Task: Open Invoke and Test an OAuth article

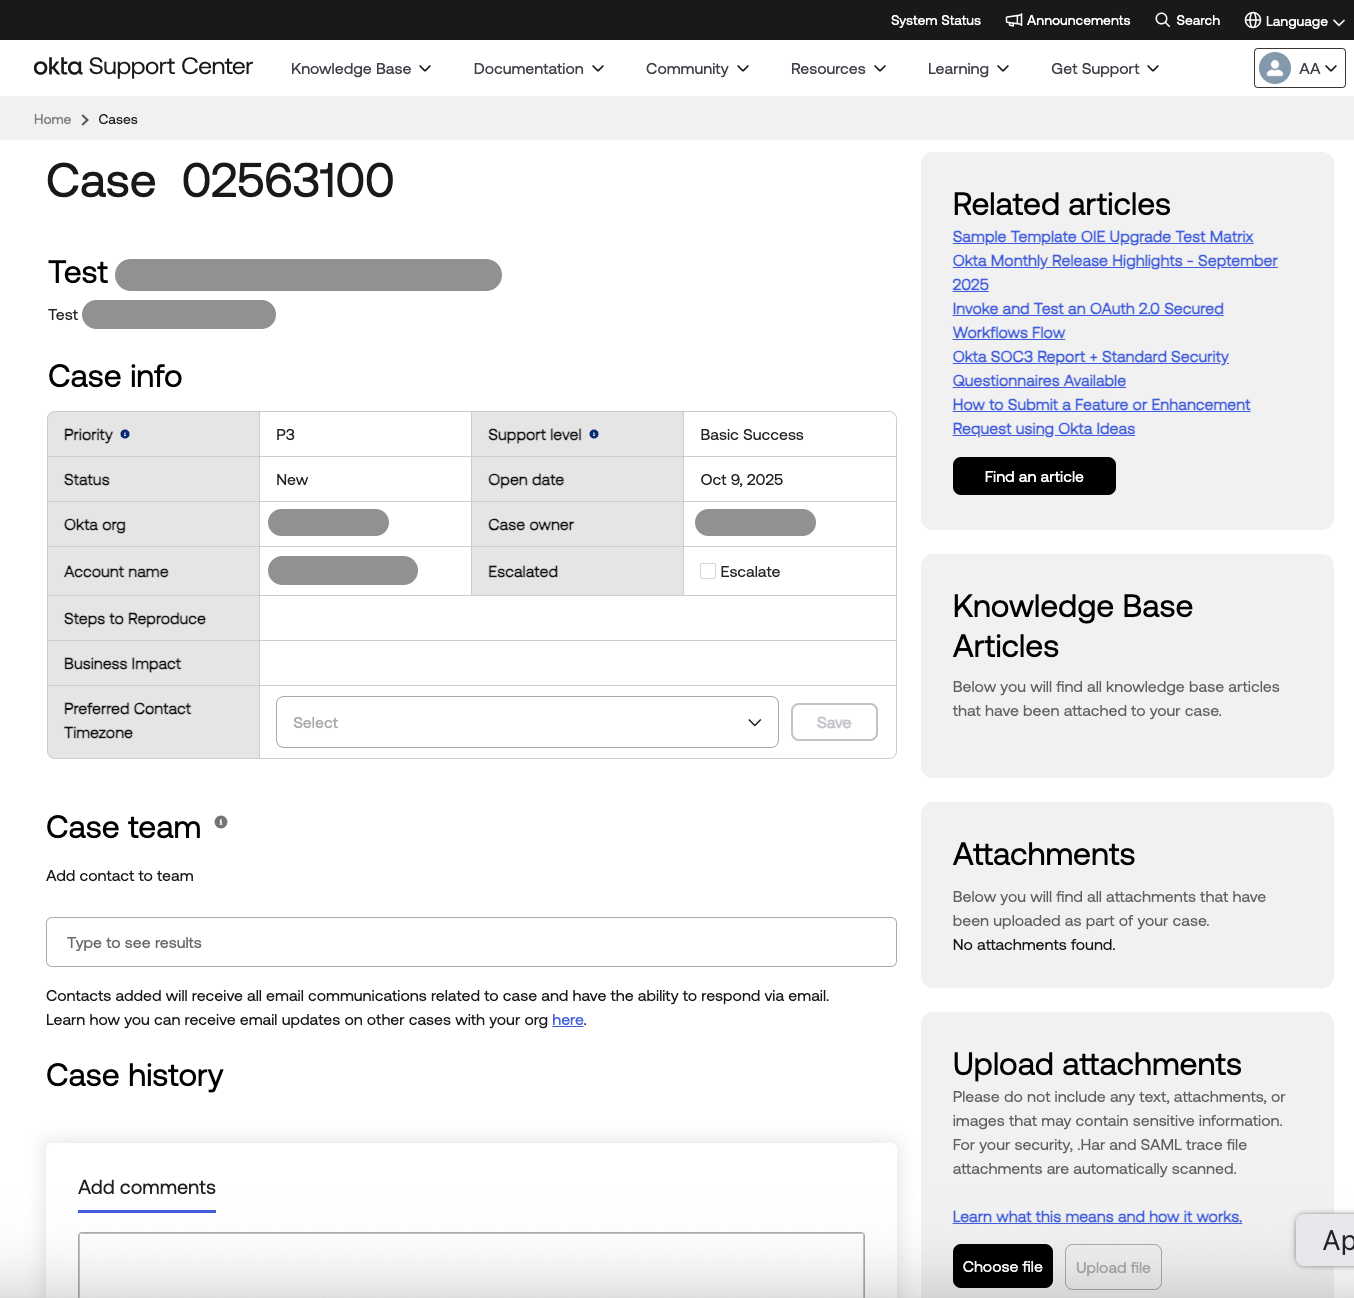Action: (x=1088, y=321)
